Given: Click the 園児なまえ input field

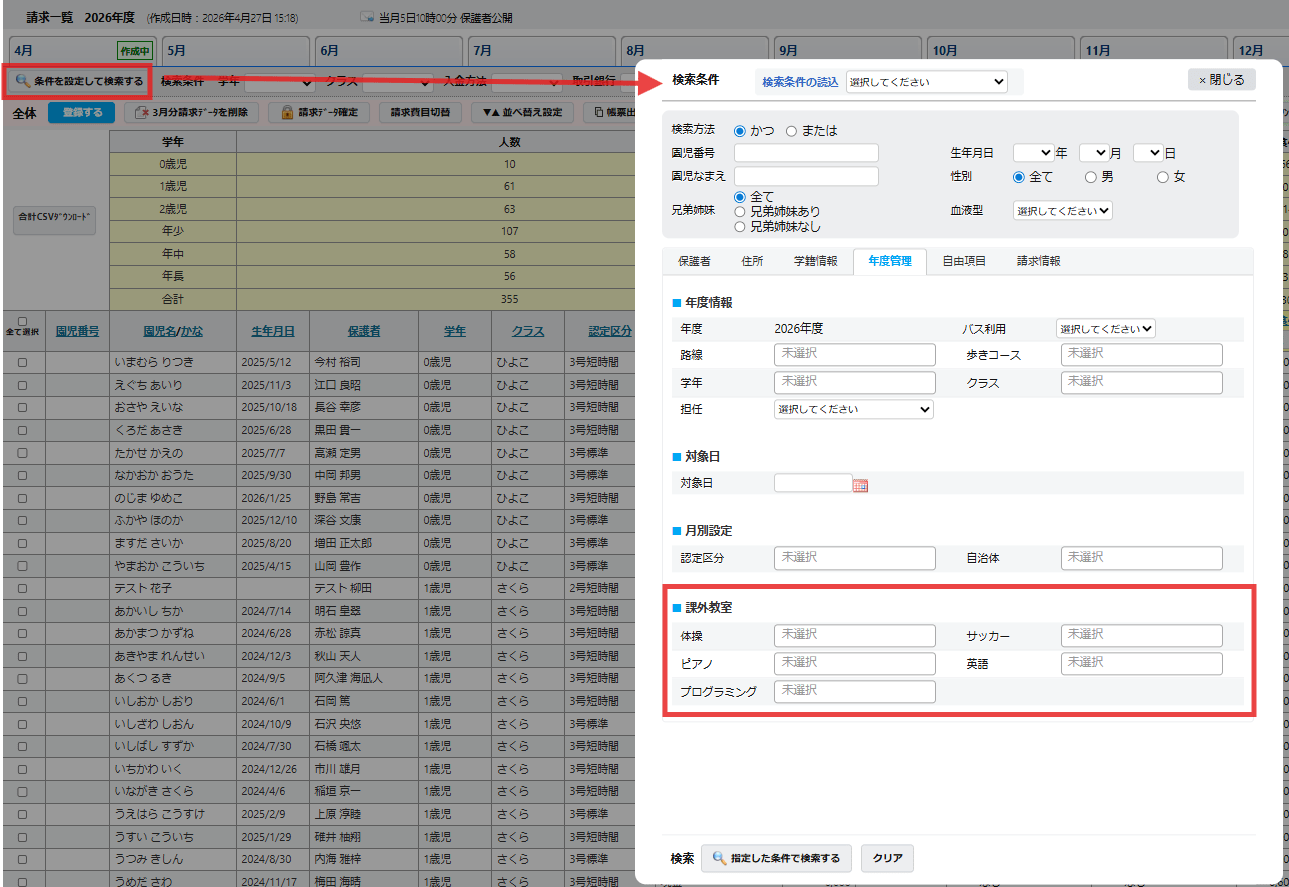Looking at the screenshot, I should click(x=806, y=177).
